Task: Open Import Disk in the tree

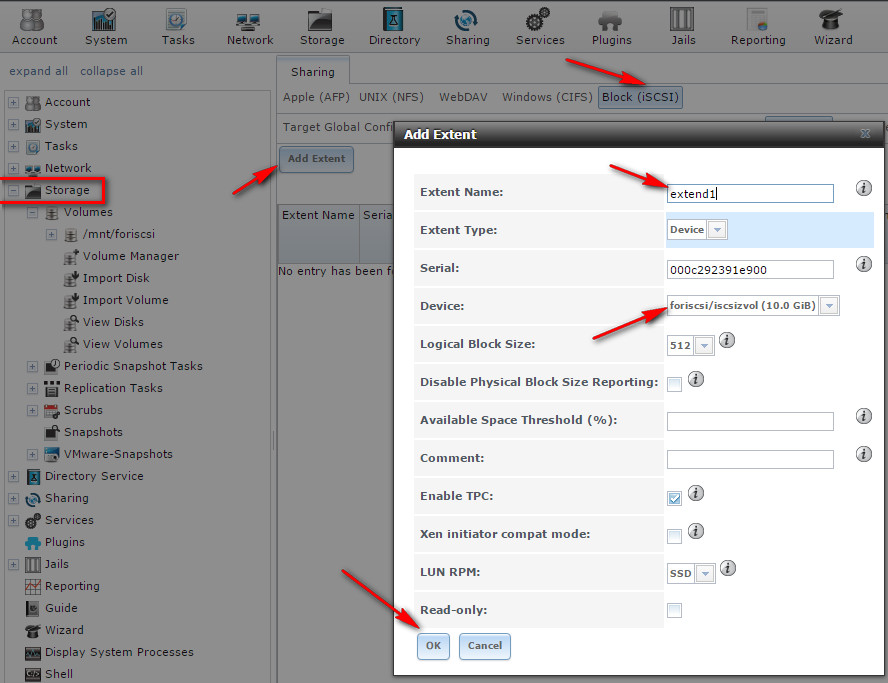Action: (x=116, y=278)
